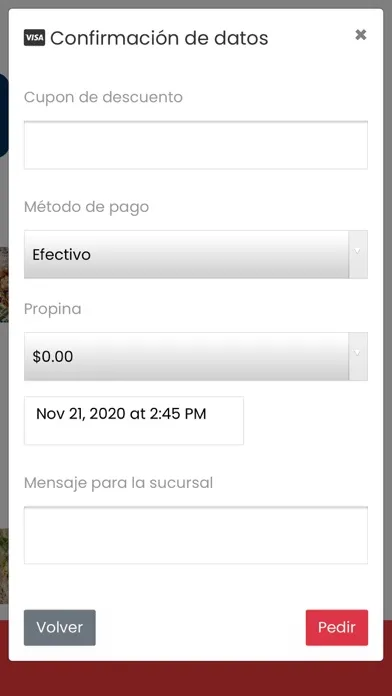Open the Propina dropdown showing $0.00
Viewport: 392px width, 696px height.
point(196,356)
